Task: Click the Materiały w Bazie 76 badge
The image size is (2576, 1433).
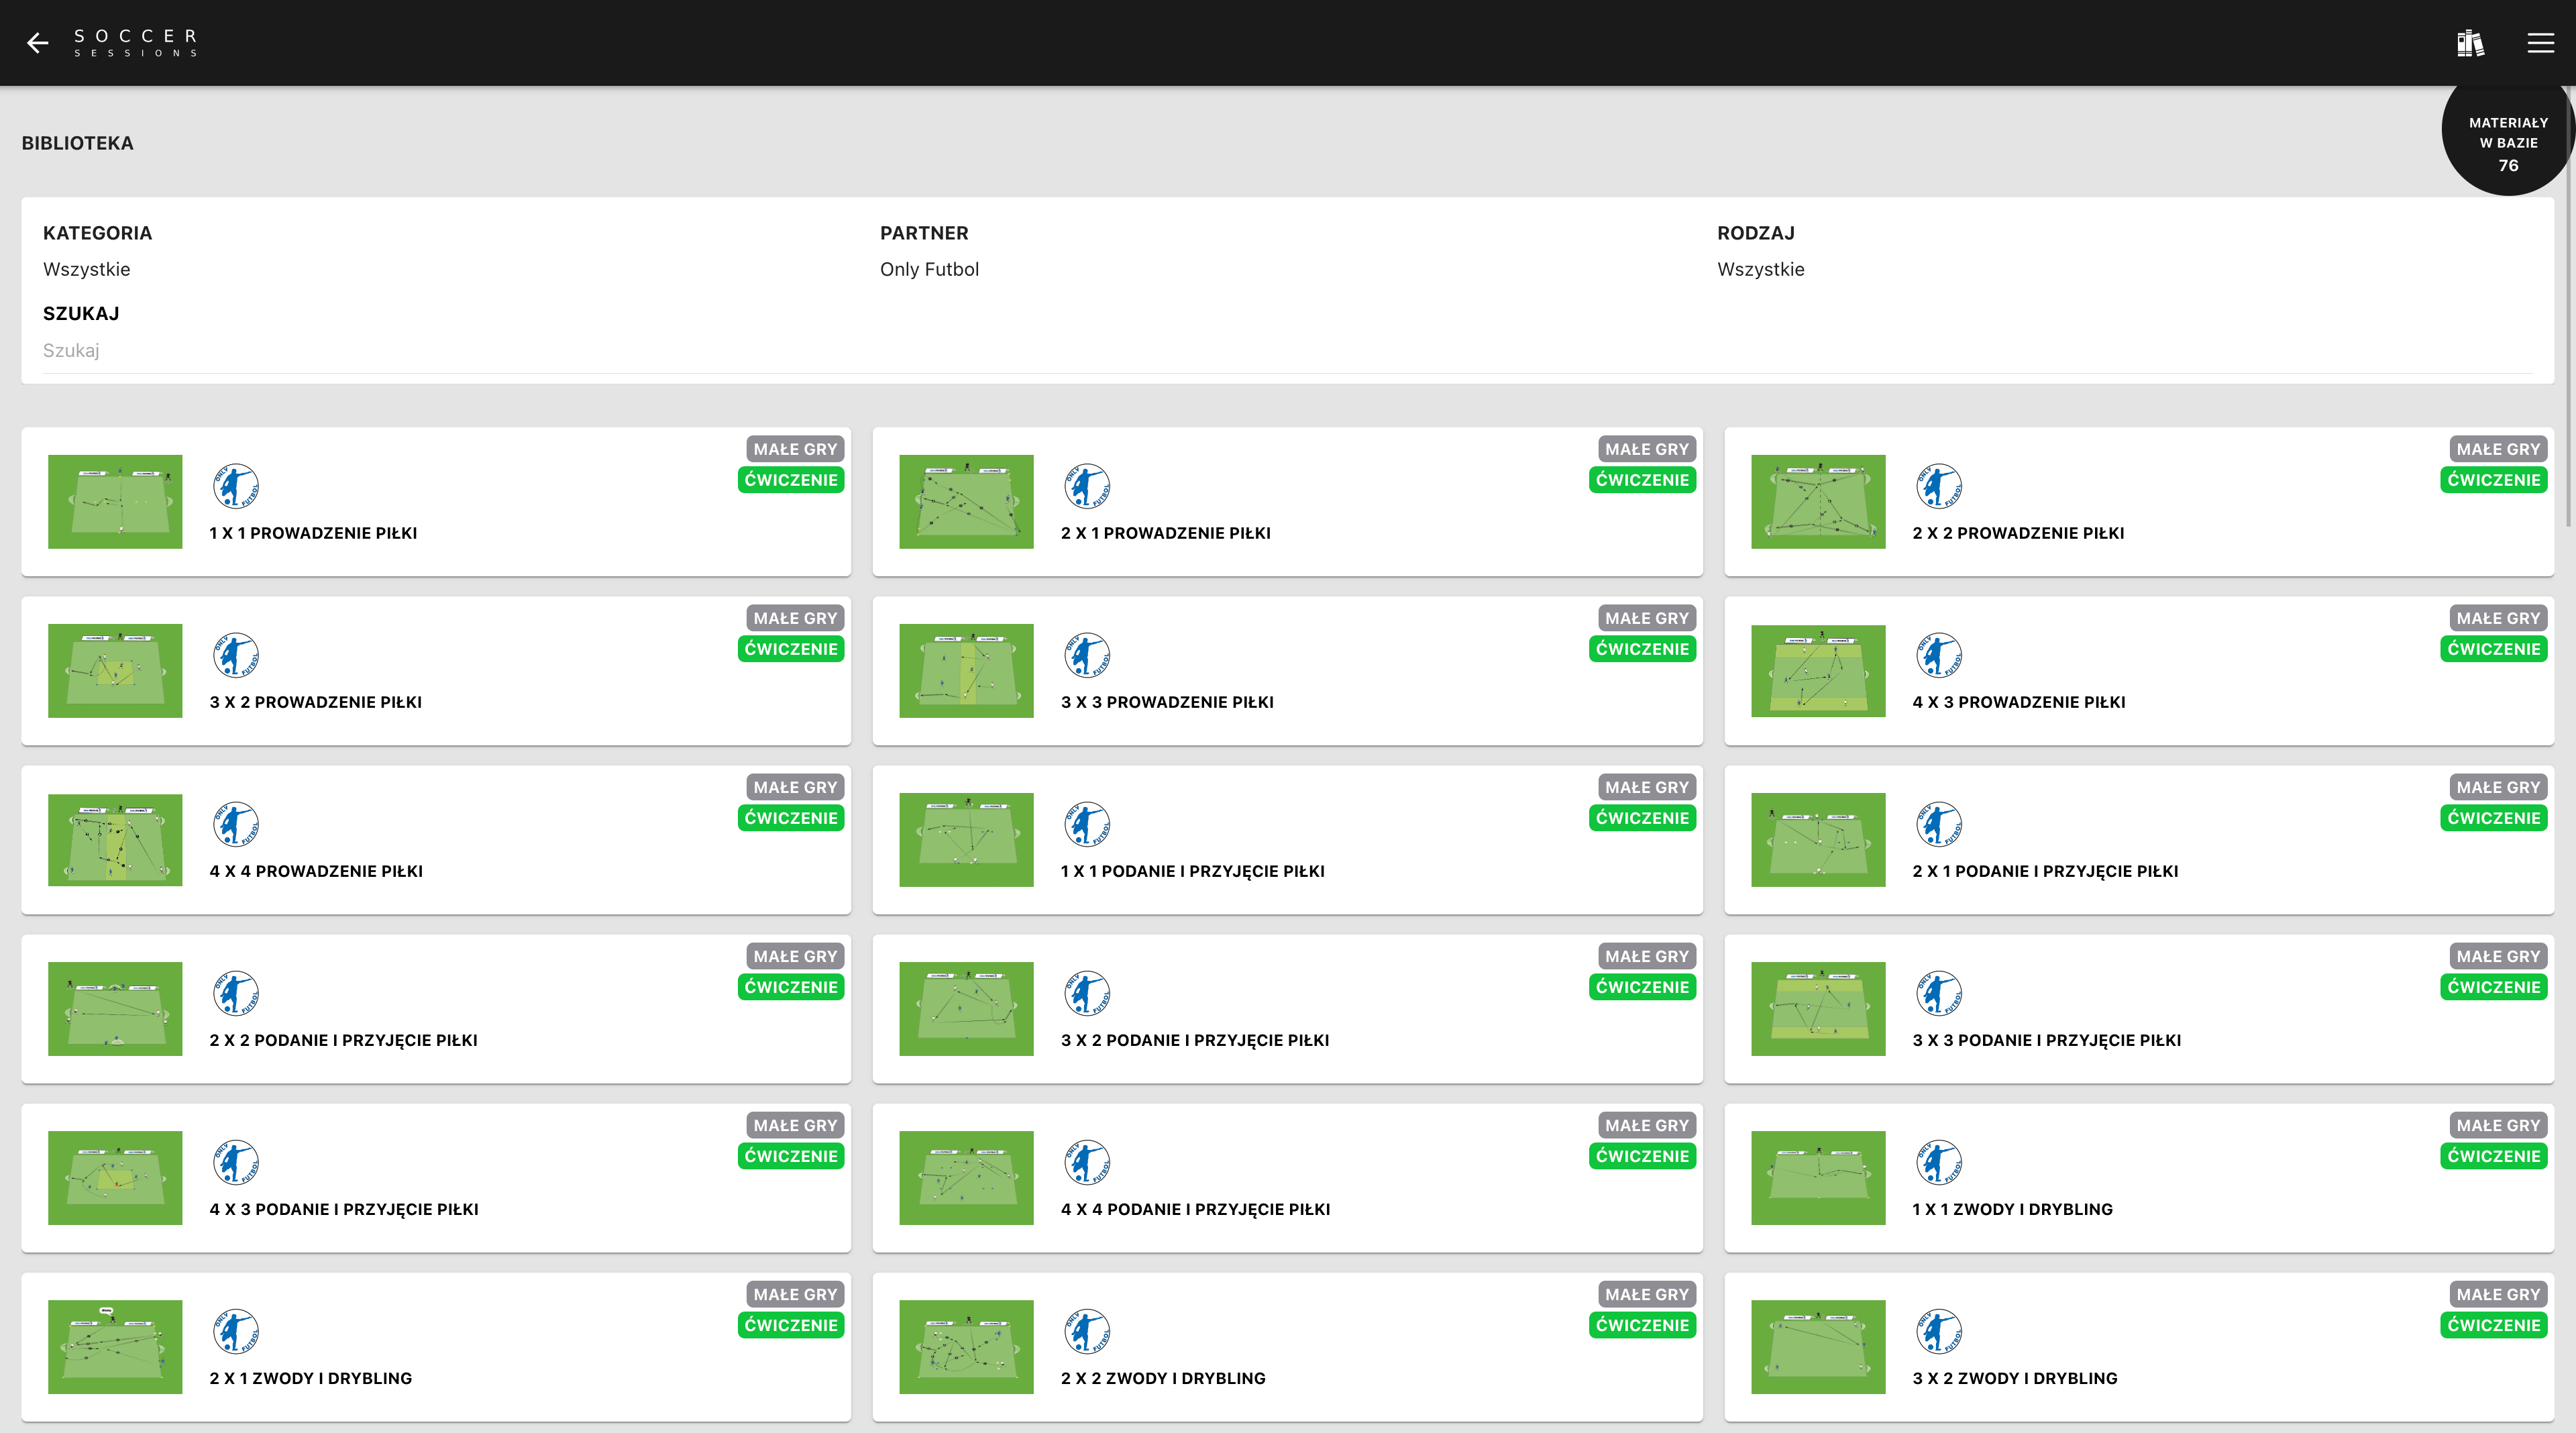Action: pyautogui.click(x=2507, y=143)
